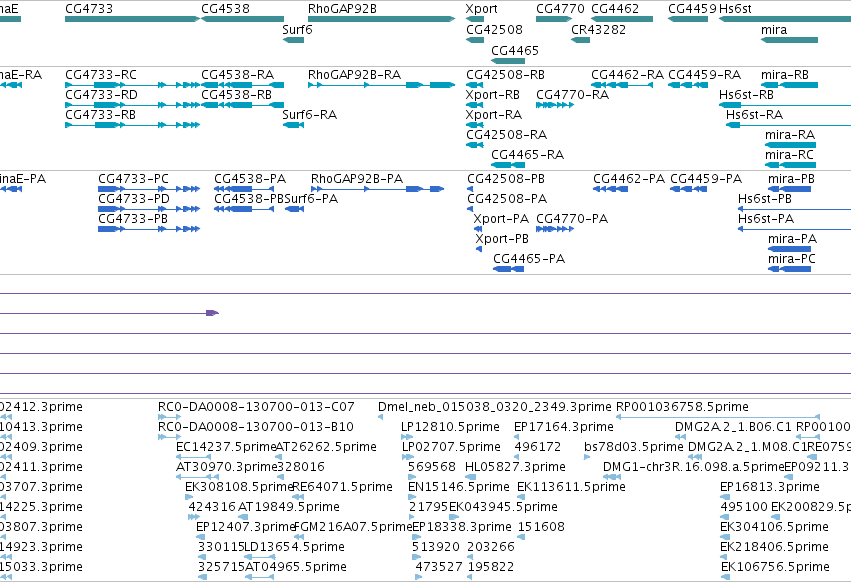Image resolution: width=851 pixels, height=582 pixels.
Task: Select the Hs6st gene label
Action: (735, 9)
